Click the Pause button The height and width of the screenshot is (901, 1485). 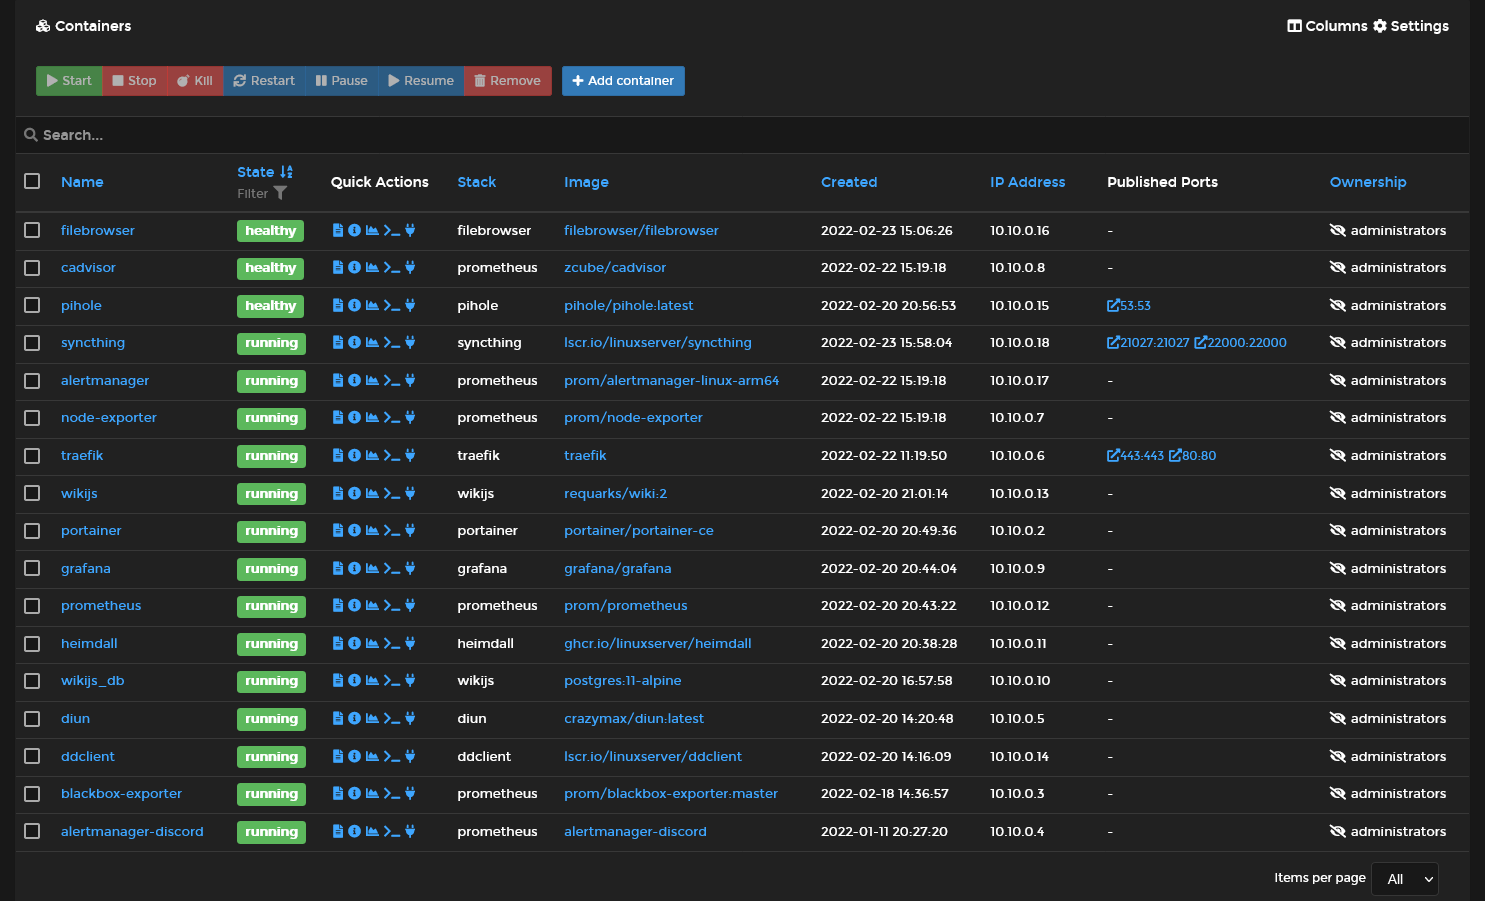(x=341, y=81)
